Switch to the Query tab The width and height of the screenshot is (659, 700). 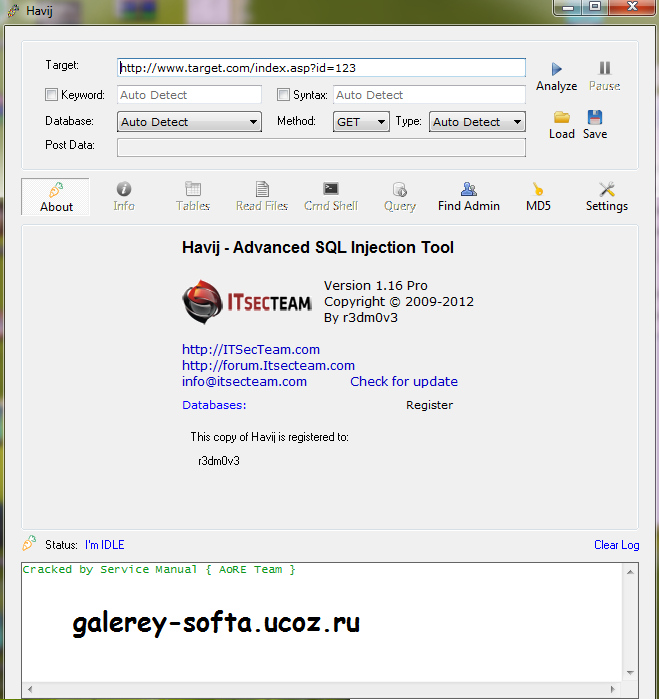click(400, 197)
